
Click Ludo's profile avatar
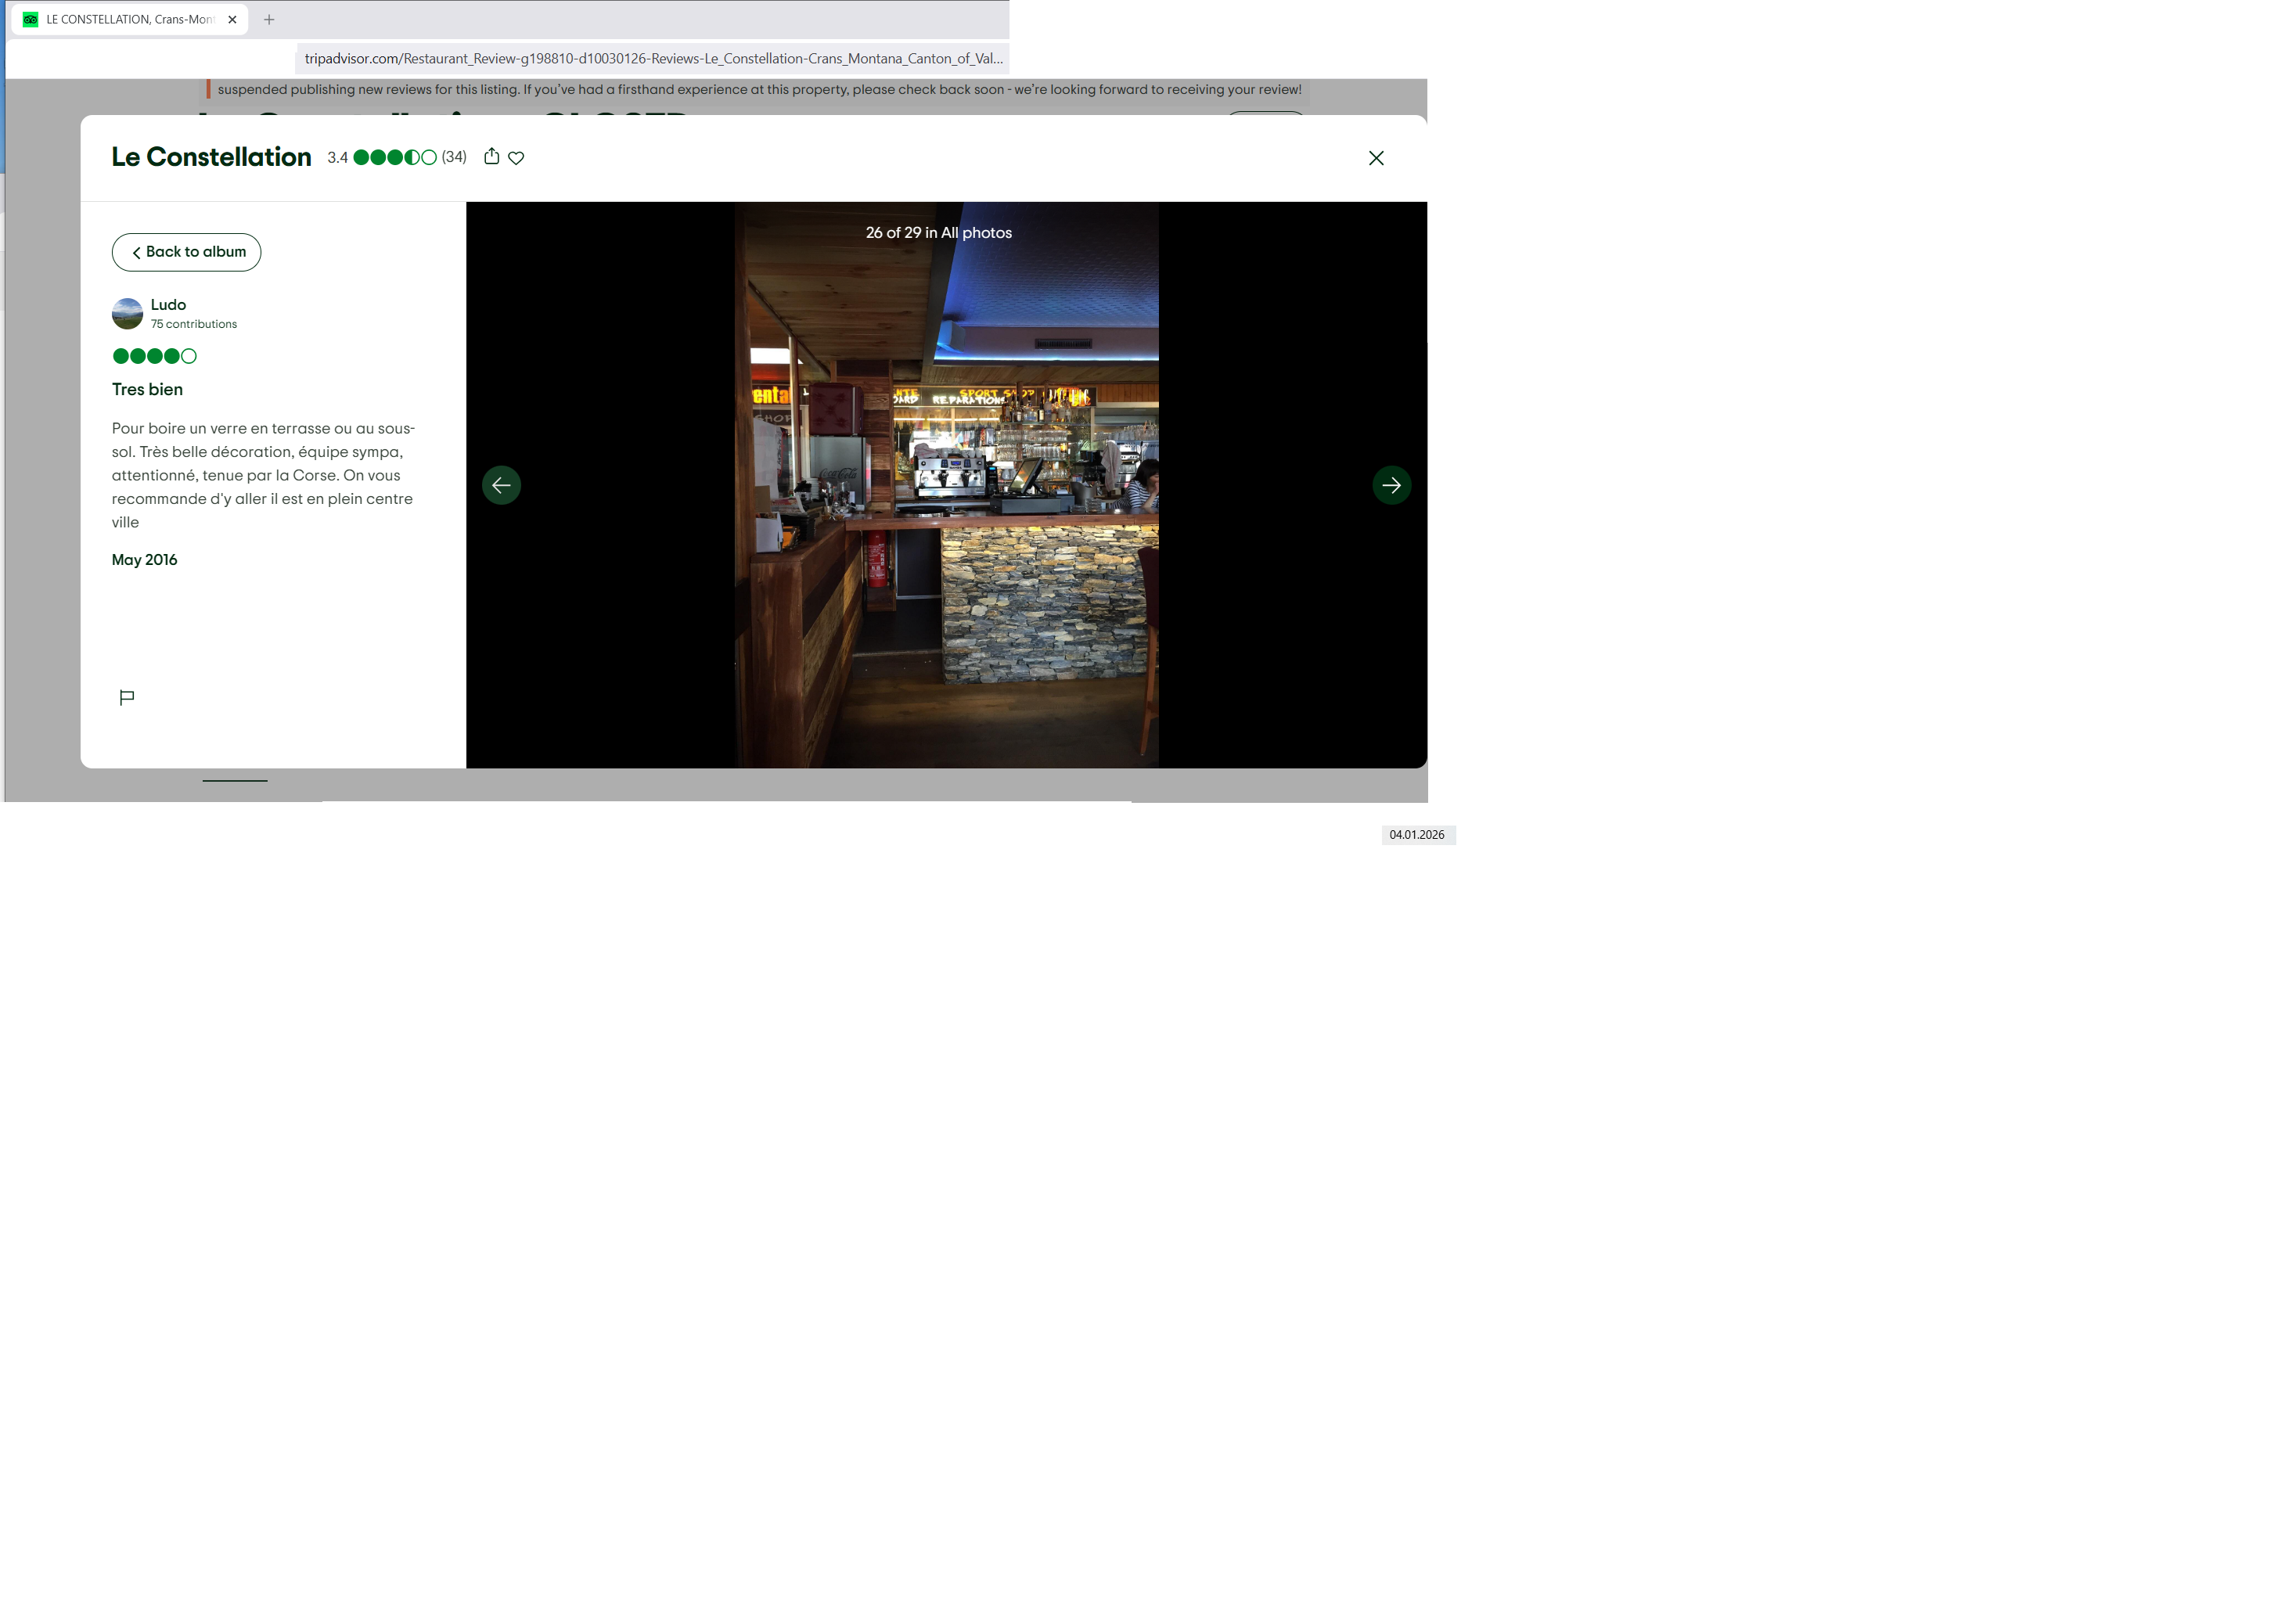[x=127, y=313]
